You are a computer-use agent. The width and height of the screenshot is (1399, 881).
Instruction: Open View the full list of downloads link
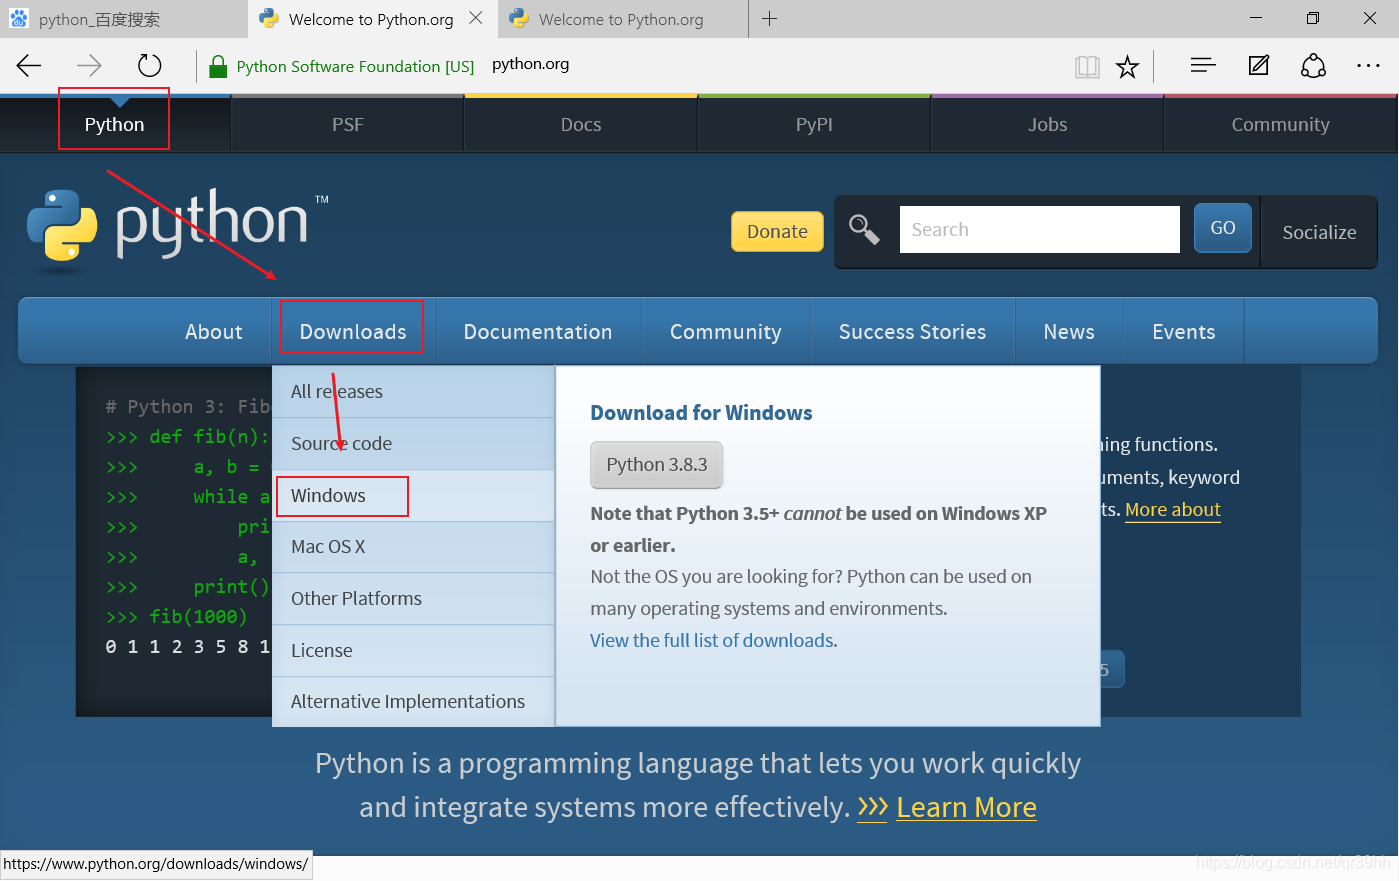(x=712, y=641)
